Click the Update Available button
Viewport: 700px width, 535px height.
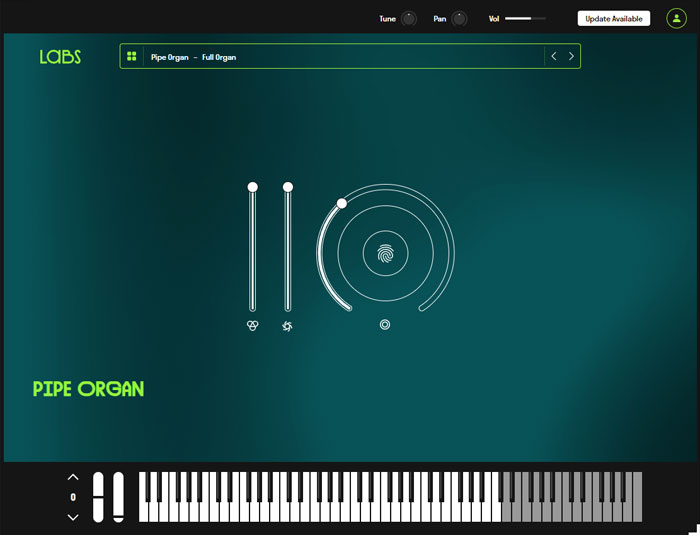614,19
